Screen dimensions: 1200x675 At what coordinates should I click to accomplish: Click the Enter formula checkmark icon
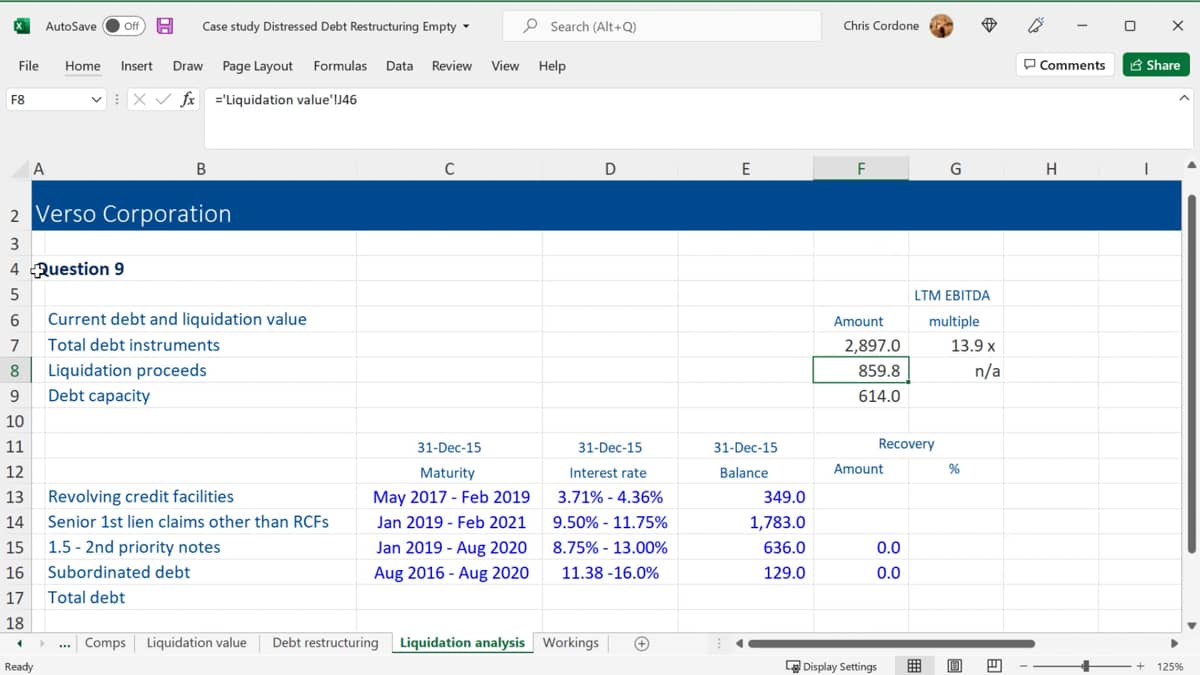point(163,100)
